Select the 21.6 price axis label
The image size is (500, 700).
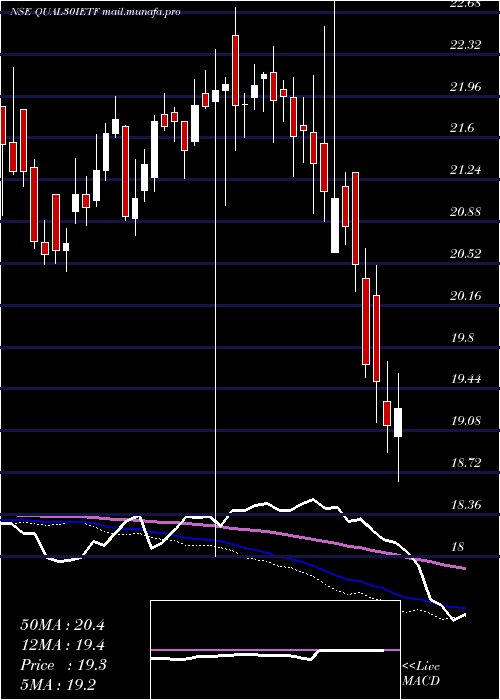pos(462,129)
